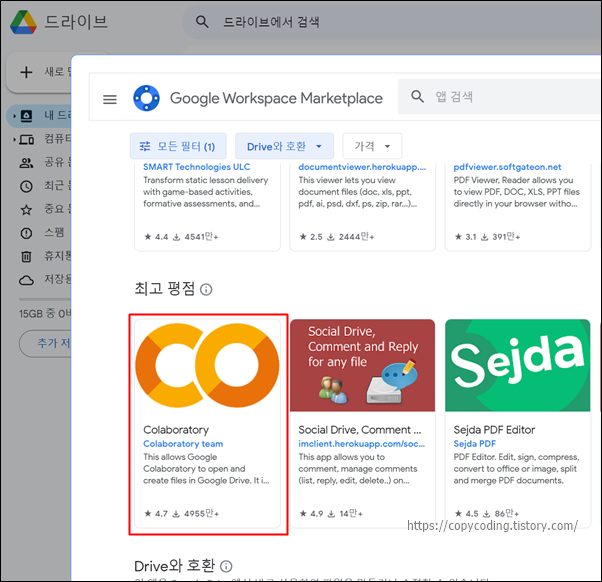The height and width of the screenshot is (582, 602).
Task: Open the Sejda PDF developer link
Action: [x=475, y=444]
